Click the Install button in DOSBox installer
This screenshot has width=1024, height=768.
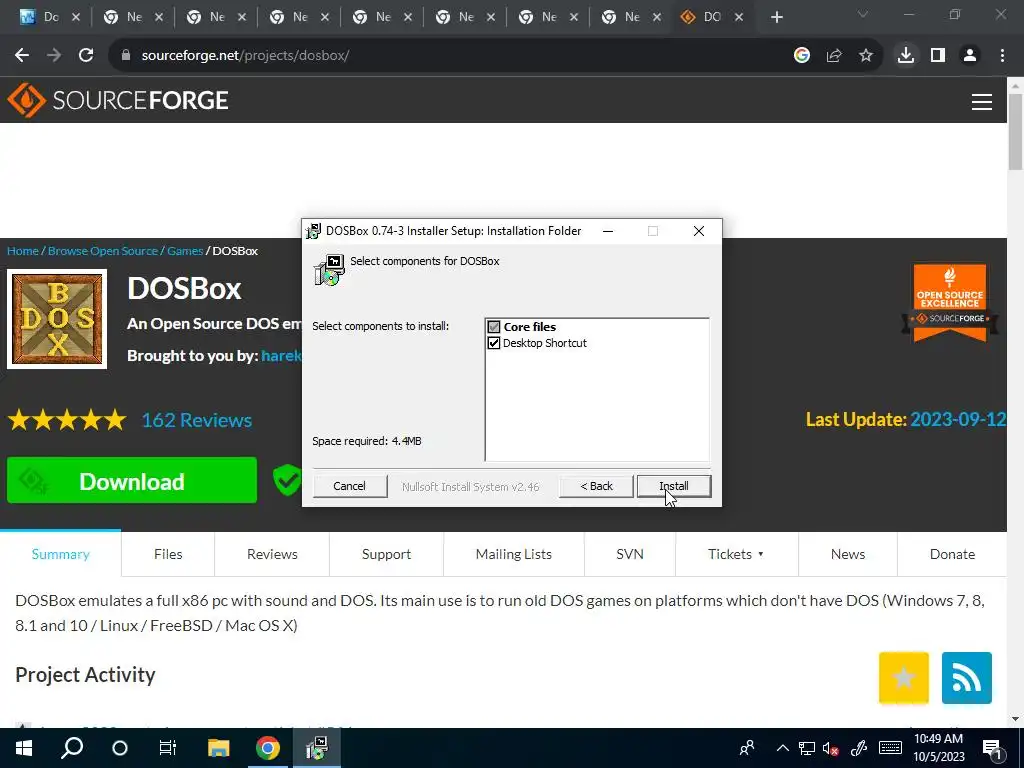click(673, 486)
